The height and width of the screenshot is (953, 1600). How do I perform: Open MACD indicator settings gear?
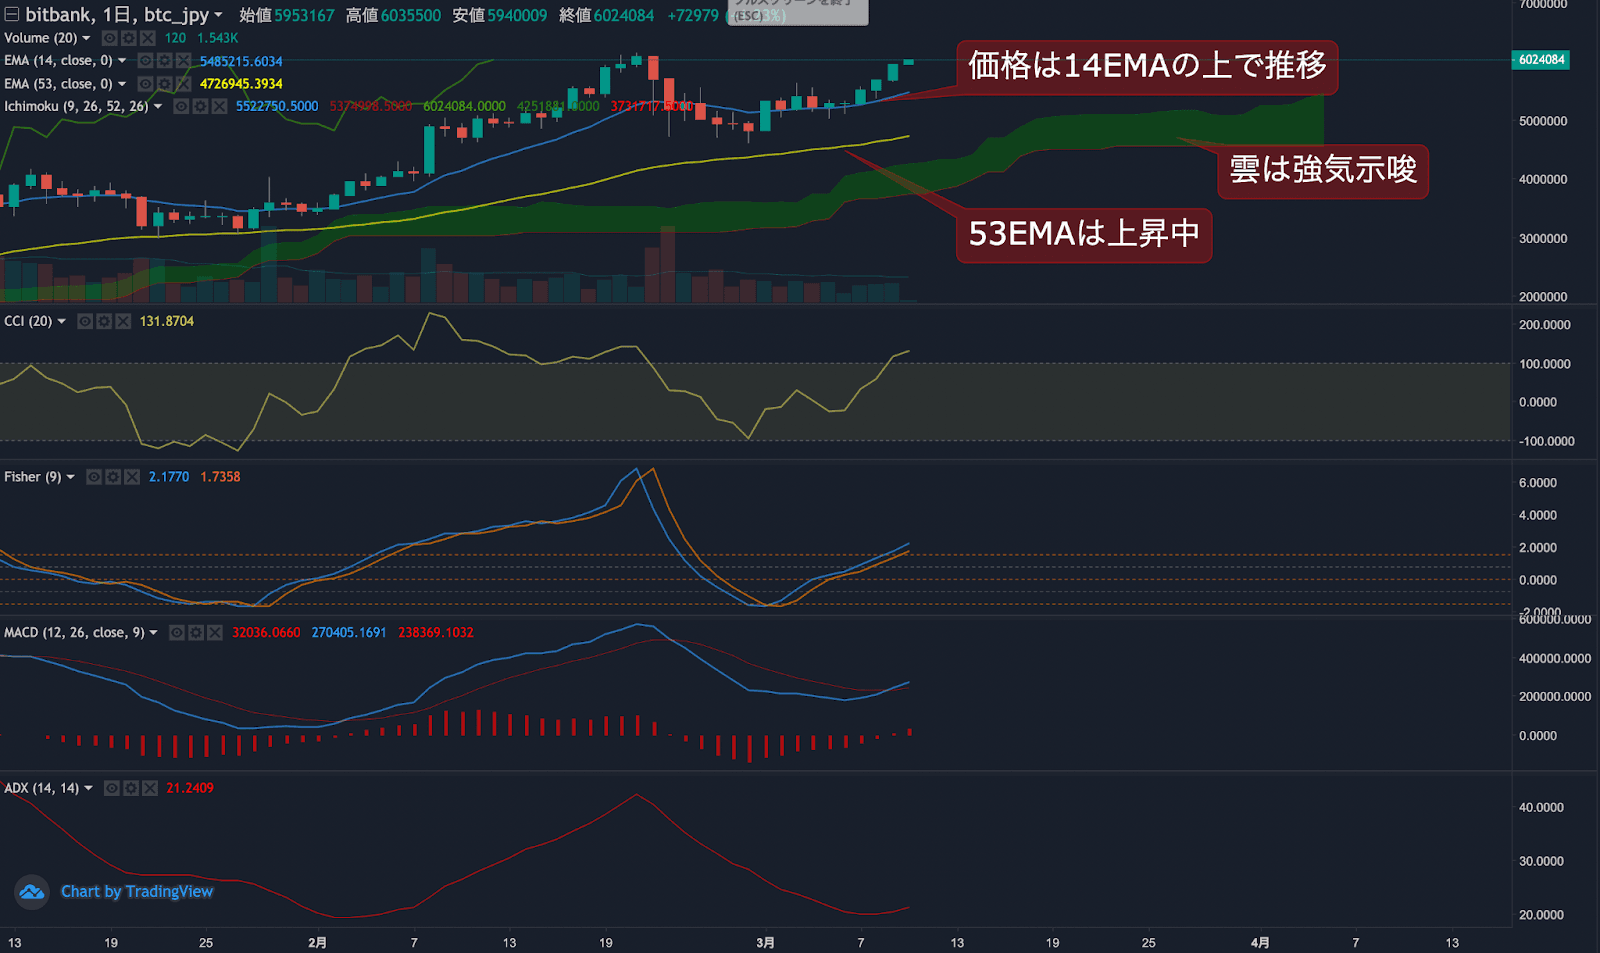click(x=196, y=633)
